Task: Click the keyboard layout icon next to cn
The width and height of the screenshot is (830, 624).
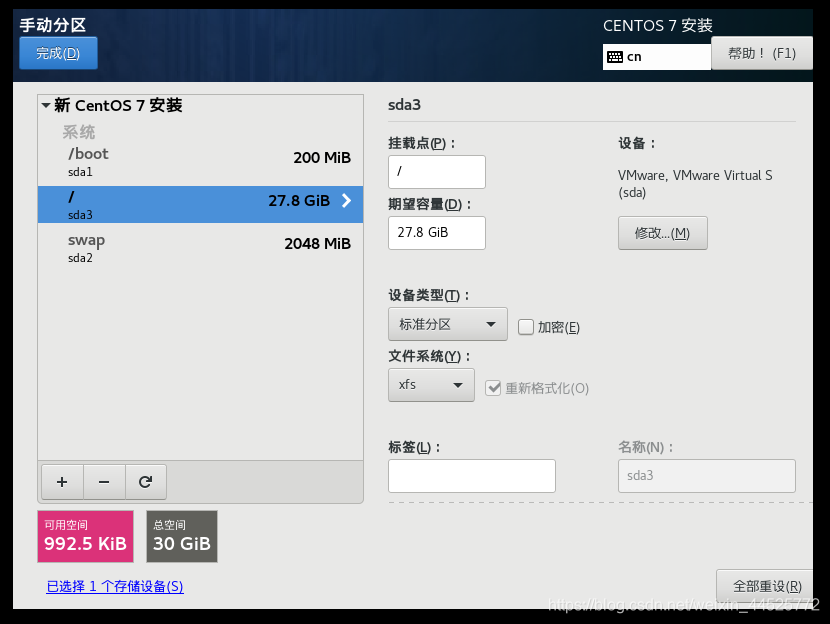Action: 615,57
